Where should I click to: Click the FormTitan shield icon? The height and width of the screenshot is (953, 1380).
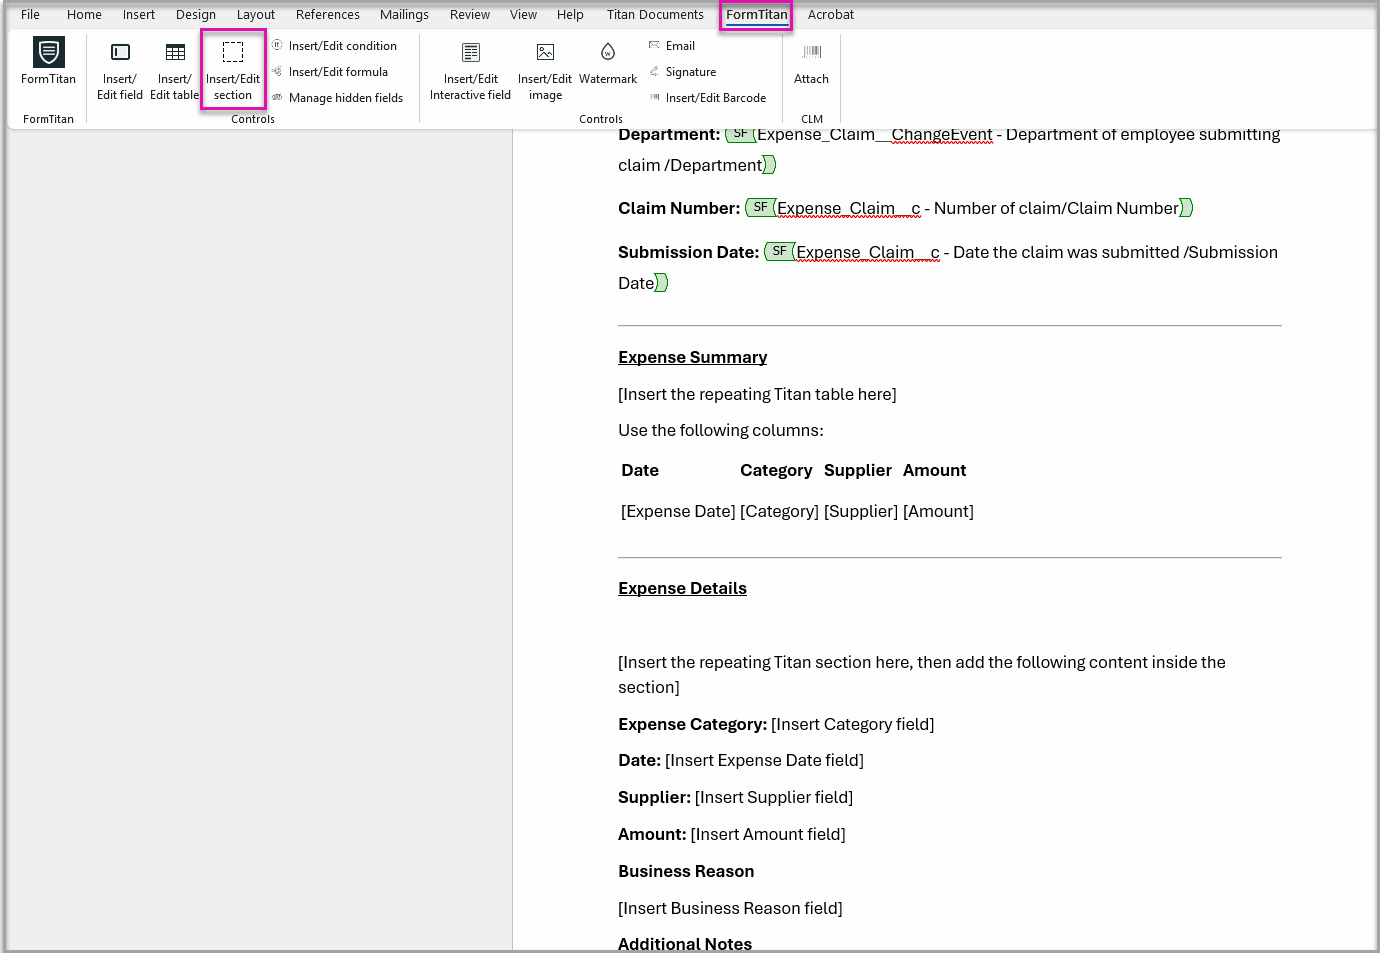48,52
